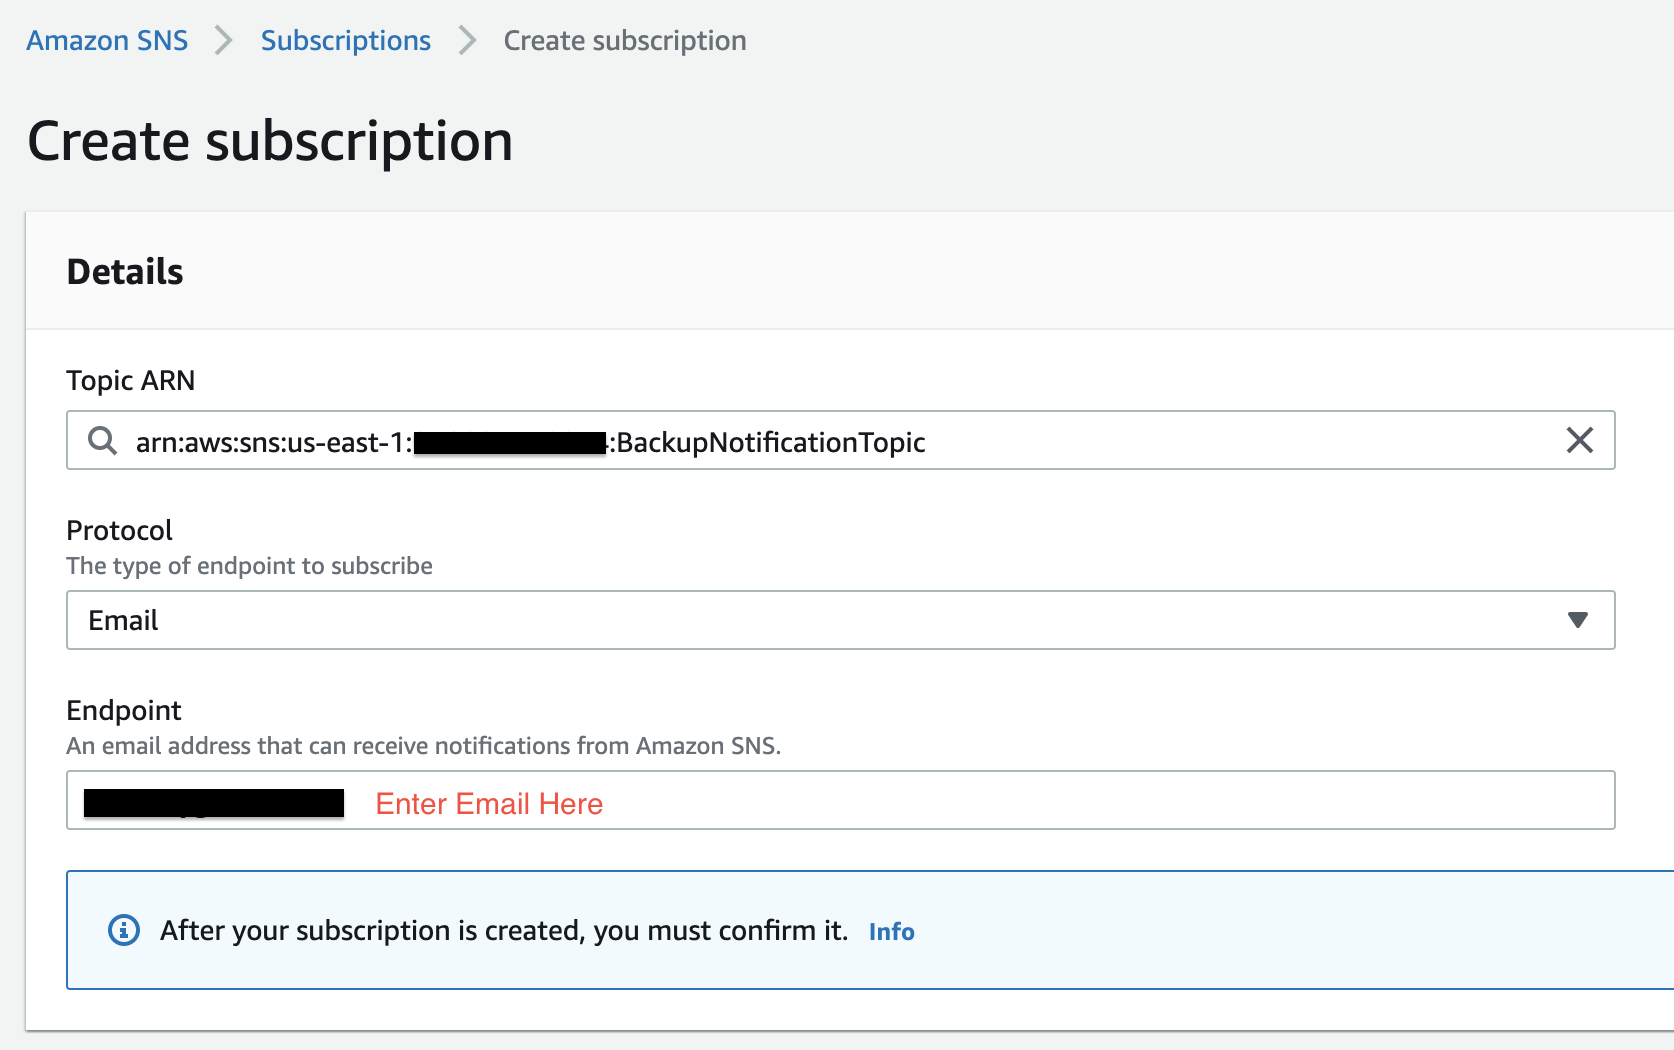
Task: Click the Topic ARN label
Action: pyautogui.click(x=131, y=381)
